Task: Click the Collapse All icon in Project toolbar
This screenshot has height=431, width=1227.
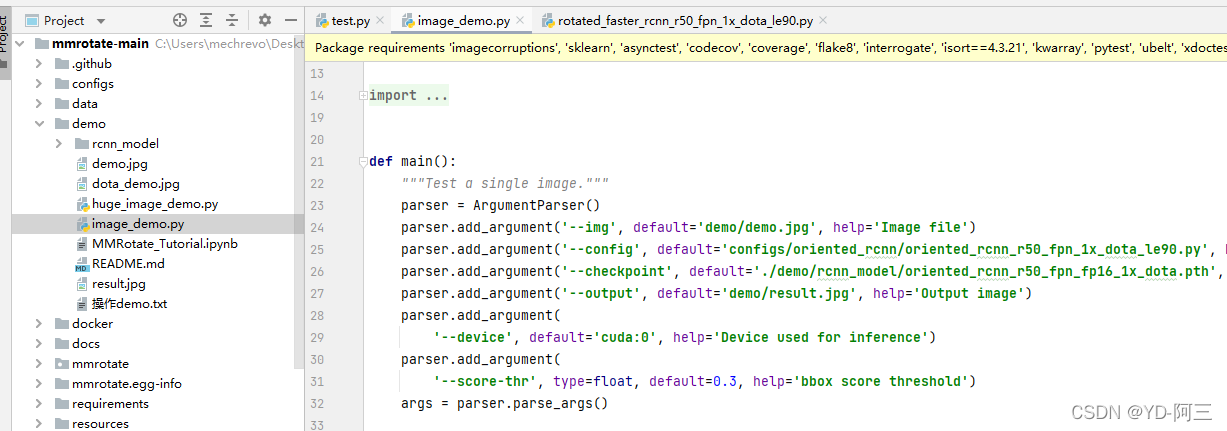Action: click(232, 20)
